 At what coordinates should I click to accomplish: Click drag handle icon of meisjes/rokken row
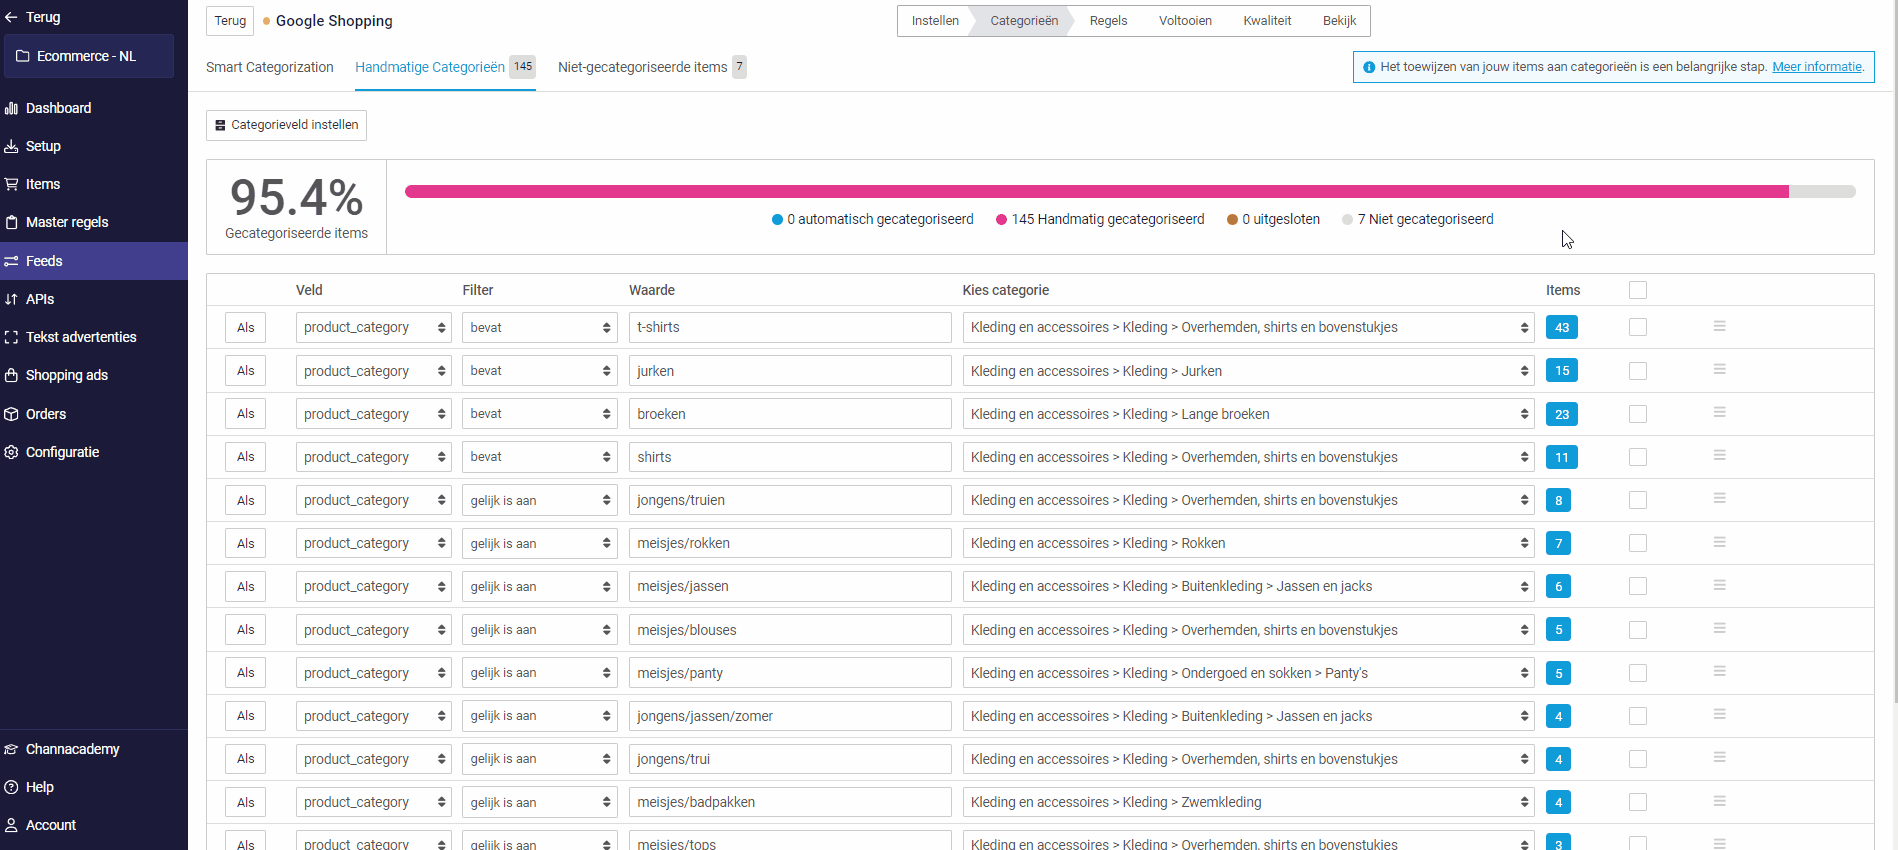click(1720, 542)
